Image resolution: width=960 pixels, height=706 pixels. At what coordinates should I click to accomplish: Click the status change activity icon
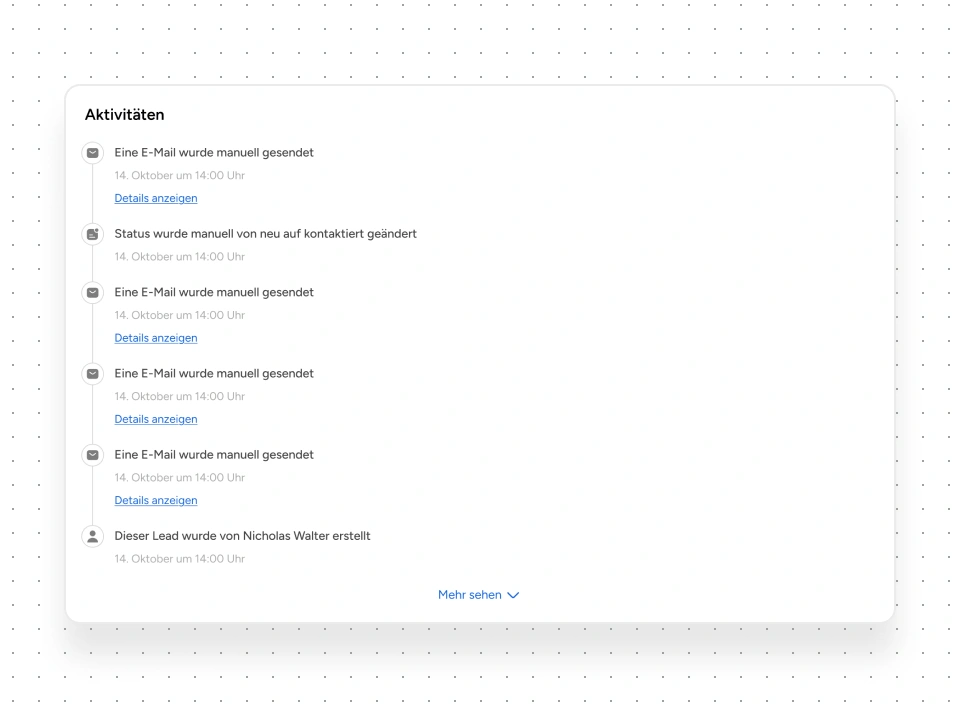click(93, 234)
